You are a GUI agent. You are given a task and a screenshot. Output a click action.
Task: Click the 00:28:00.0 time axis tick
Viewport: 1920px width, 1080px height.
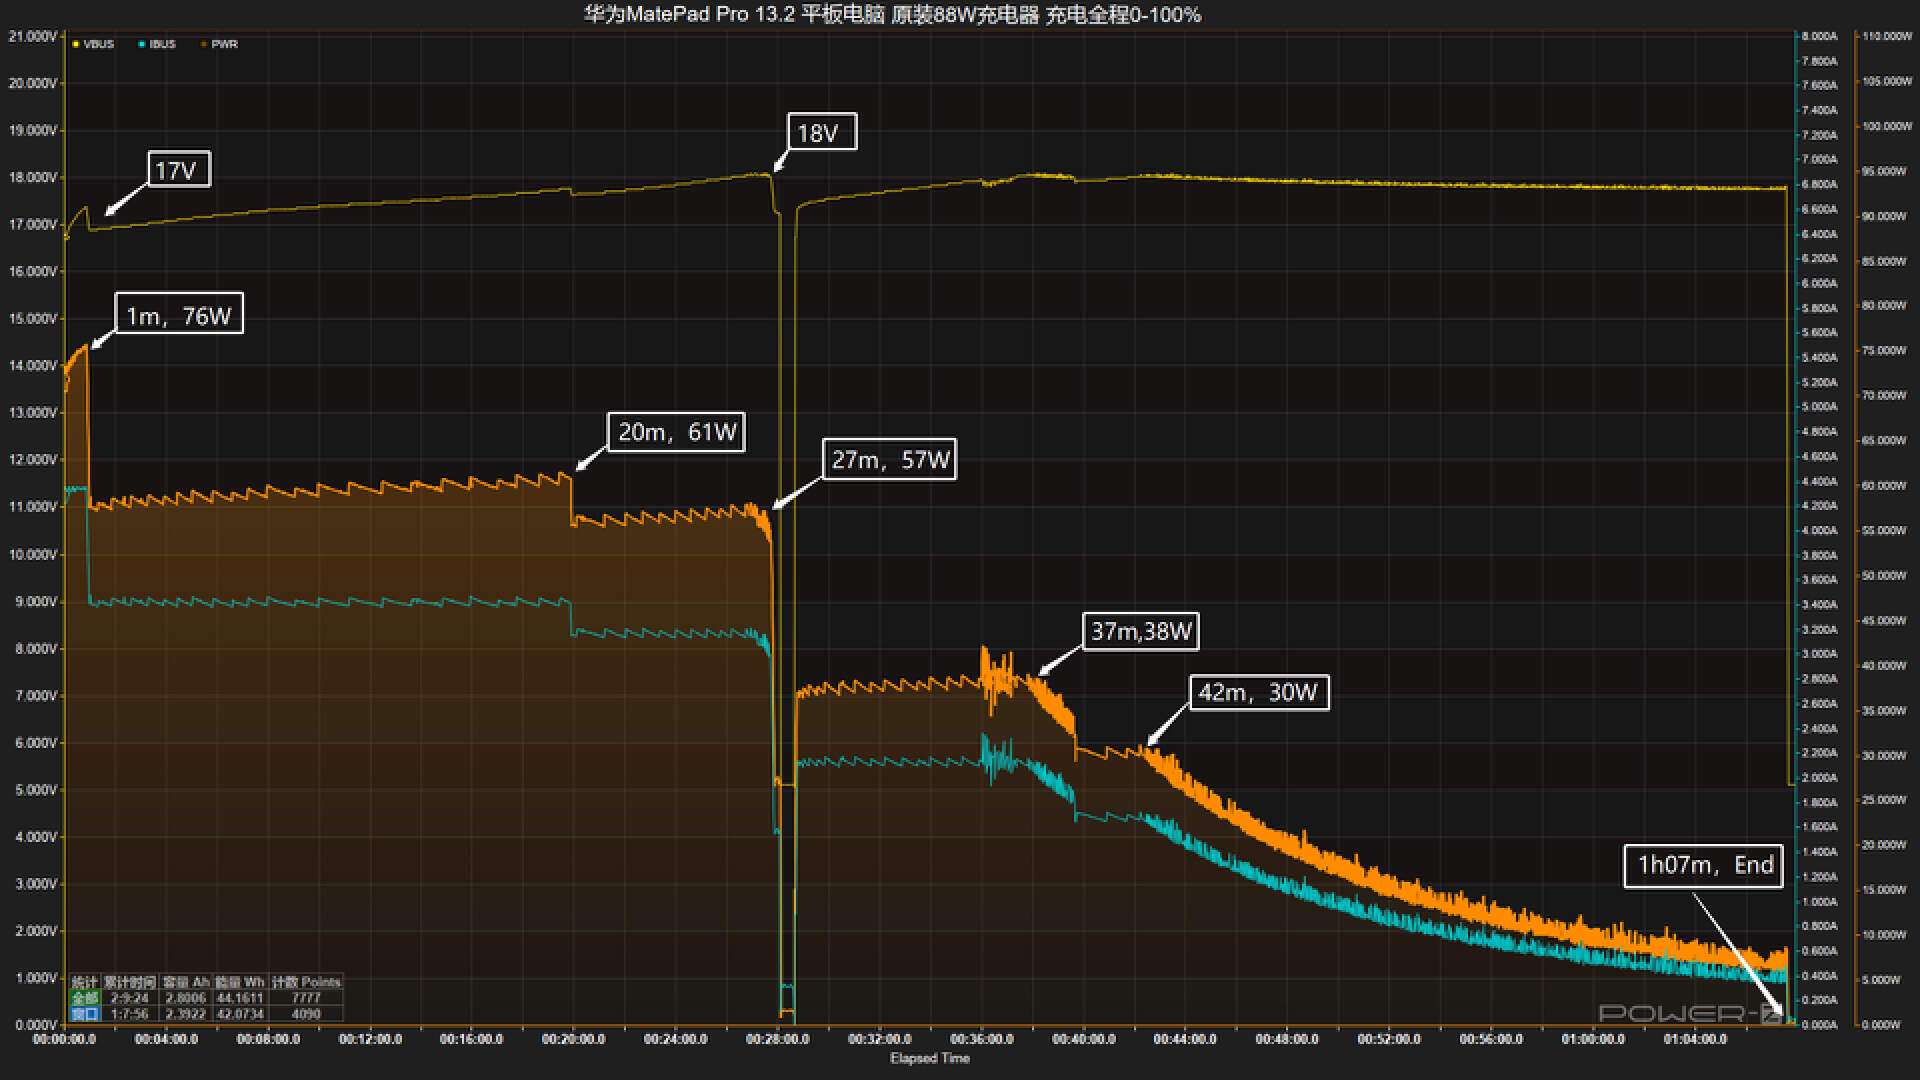click(x=777, y=1039)
